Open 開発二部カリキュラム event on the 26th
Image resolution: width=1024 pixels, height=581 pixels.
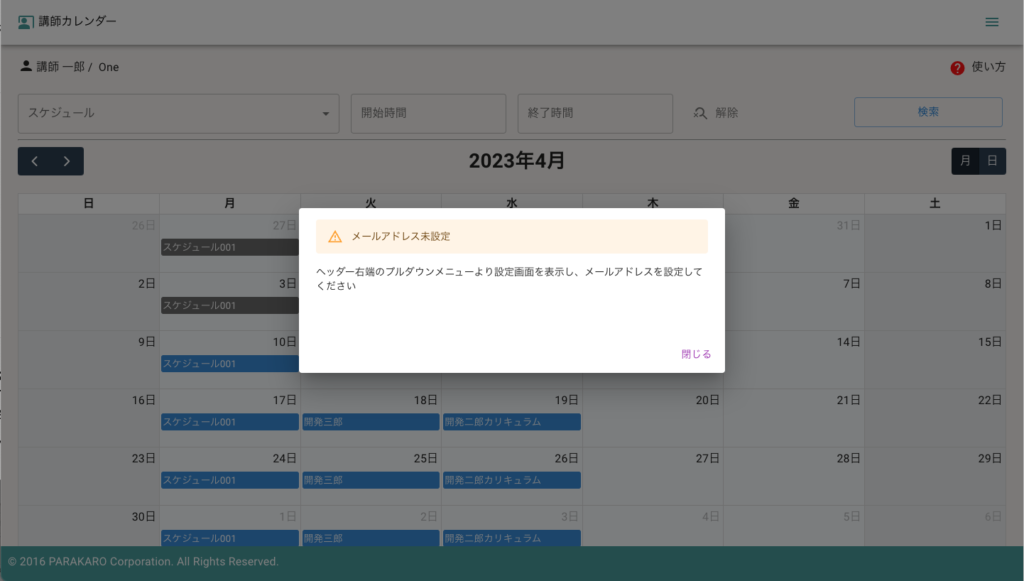[x=512, y=480]
